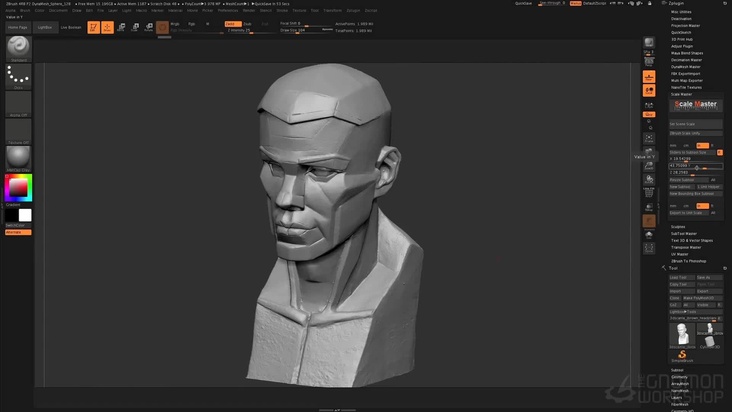This screenshot has height=412, width=732.
Task: Pick a color in the color picker
Action: (x=18, y=188)
